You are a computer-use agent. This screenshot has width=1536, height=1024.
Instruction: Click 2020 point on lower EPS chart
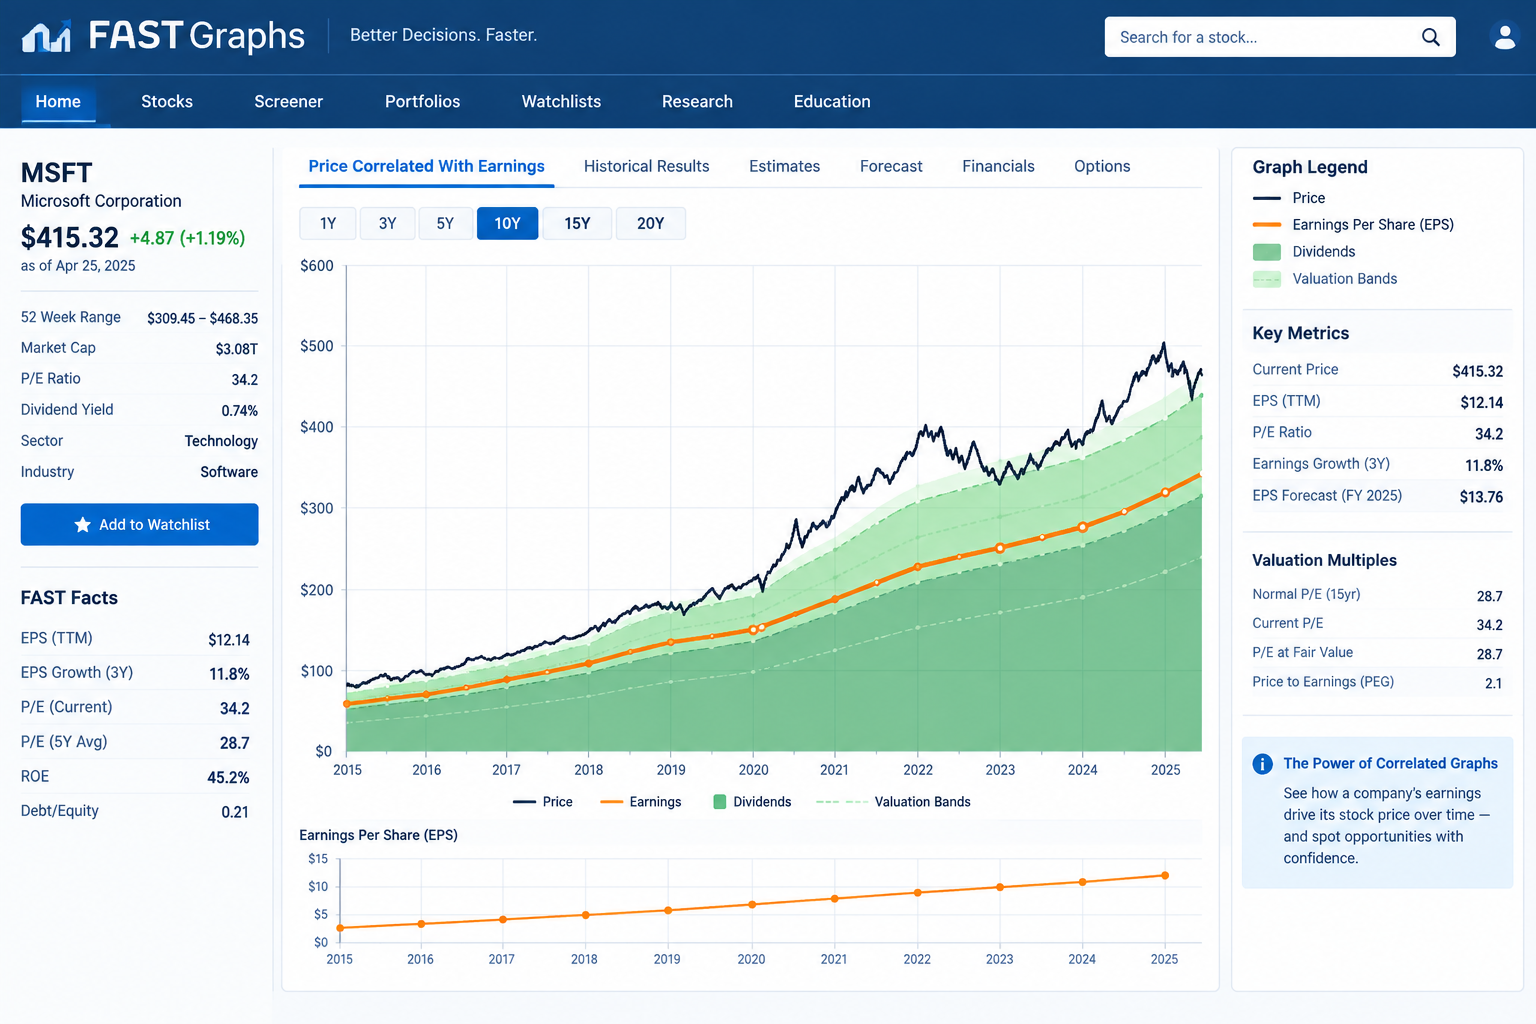(752, 905)
